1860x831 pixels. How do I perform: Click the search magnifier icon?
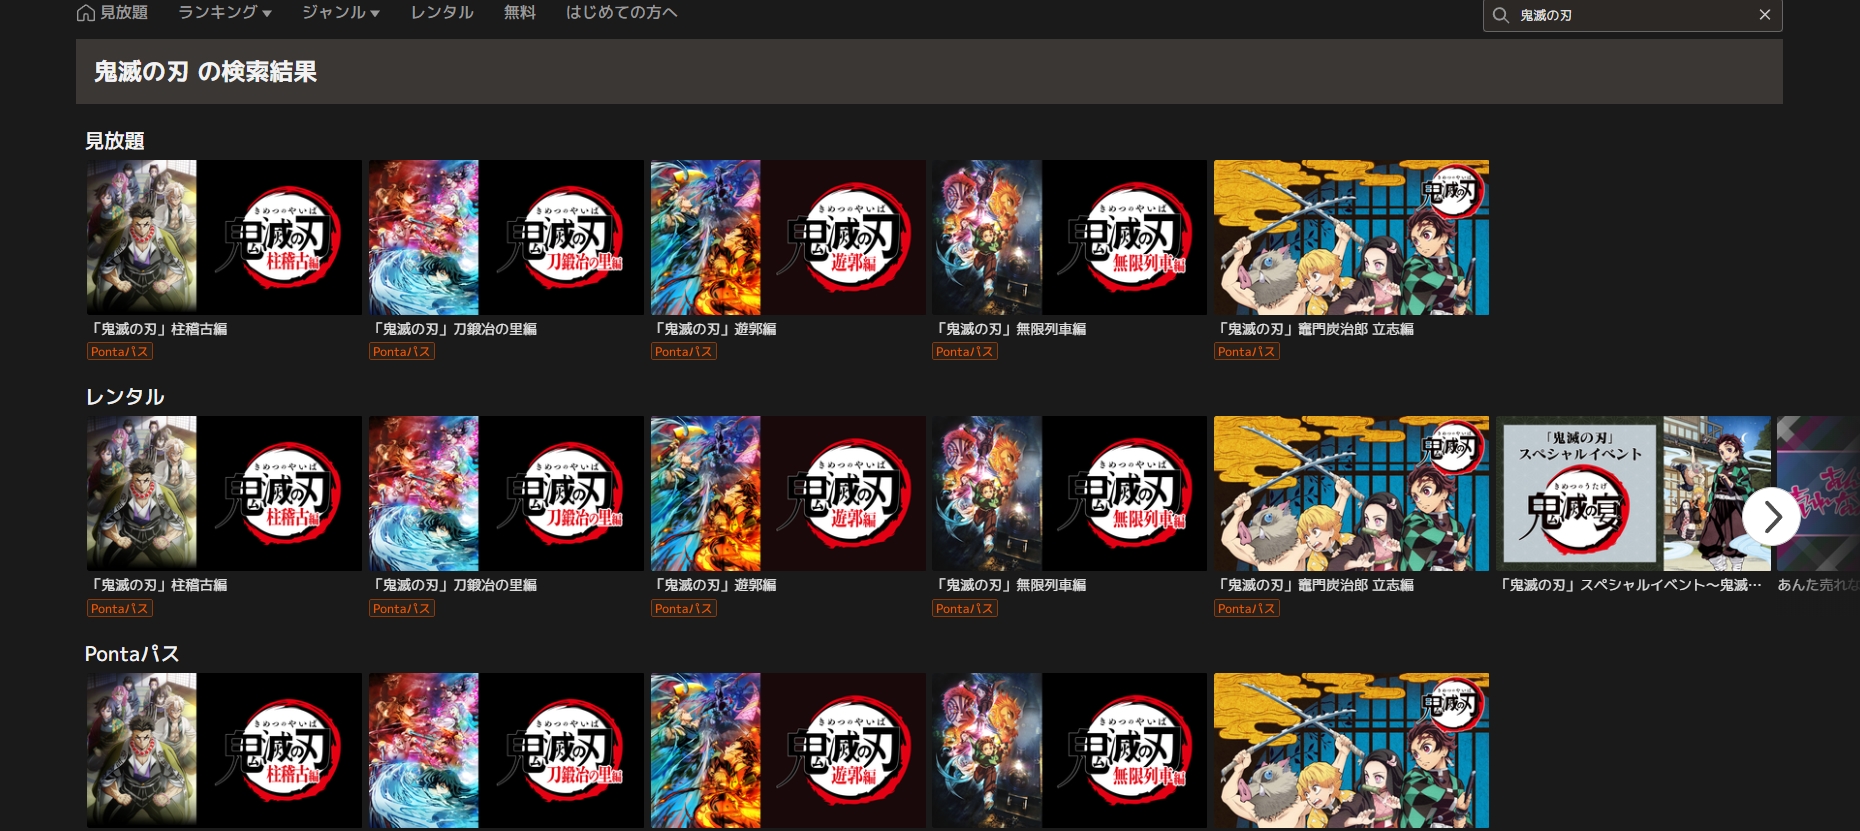click(x=1500, y=15)
